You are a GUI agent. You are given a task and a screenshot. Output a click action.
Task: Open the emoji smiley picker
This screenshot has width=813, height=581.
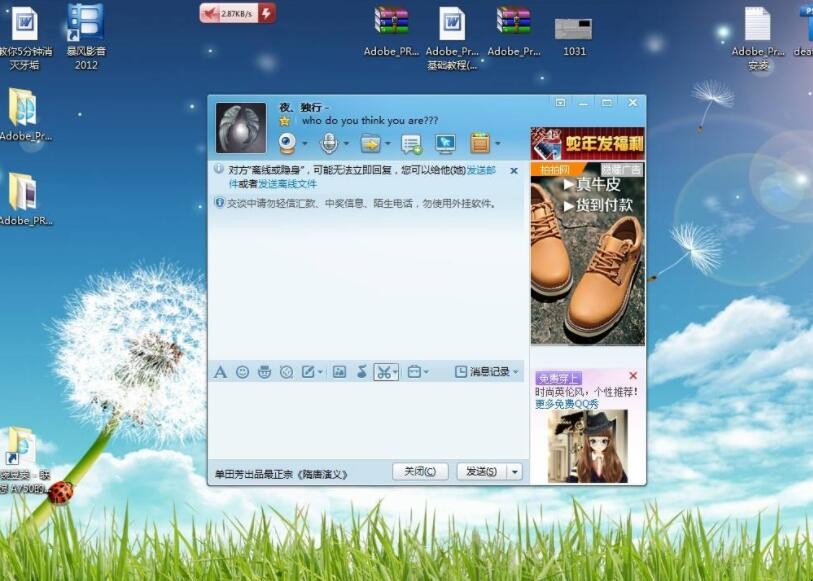point(242,372)
